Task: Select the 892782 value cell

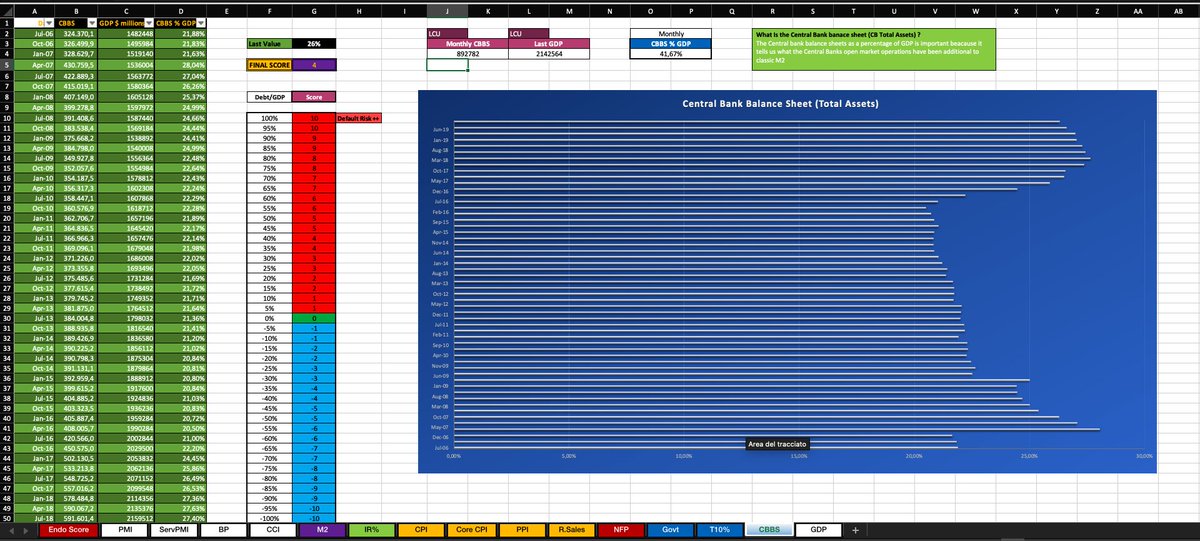Action: [466, 54]
